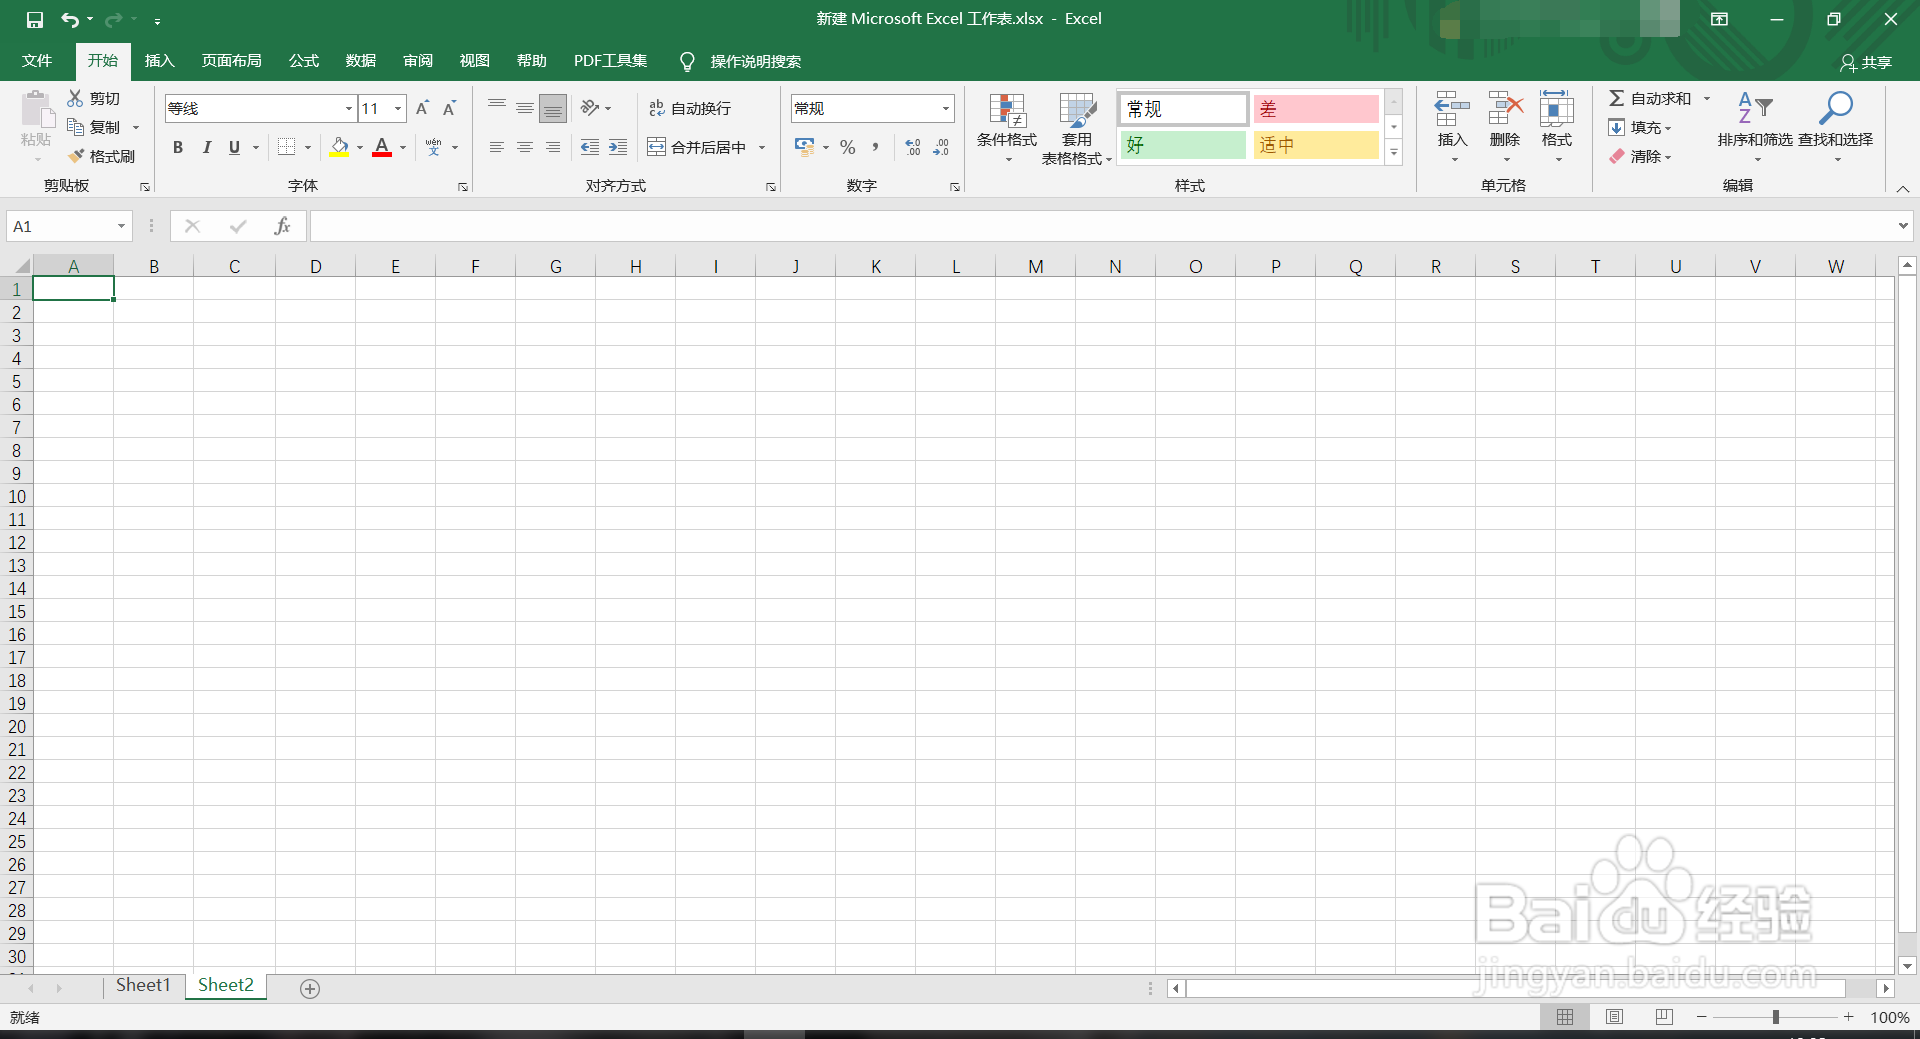
Task: Apply the Good (好) cell style
Action: 1183,145
